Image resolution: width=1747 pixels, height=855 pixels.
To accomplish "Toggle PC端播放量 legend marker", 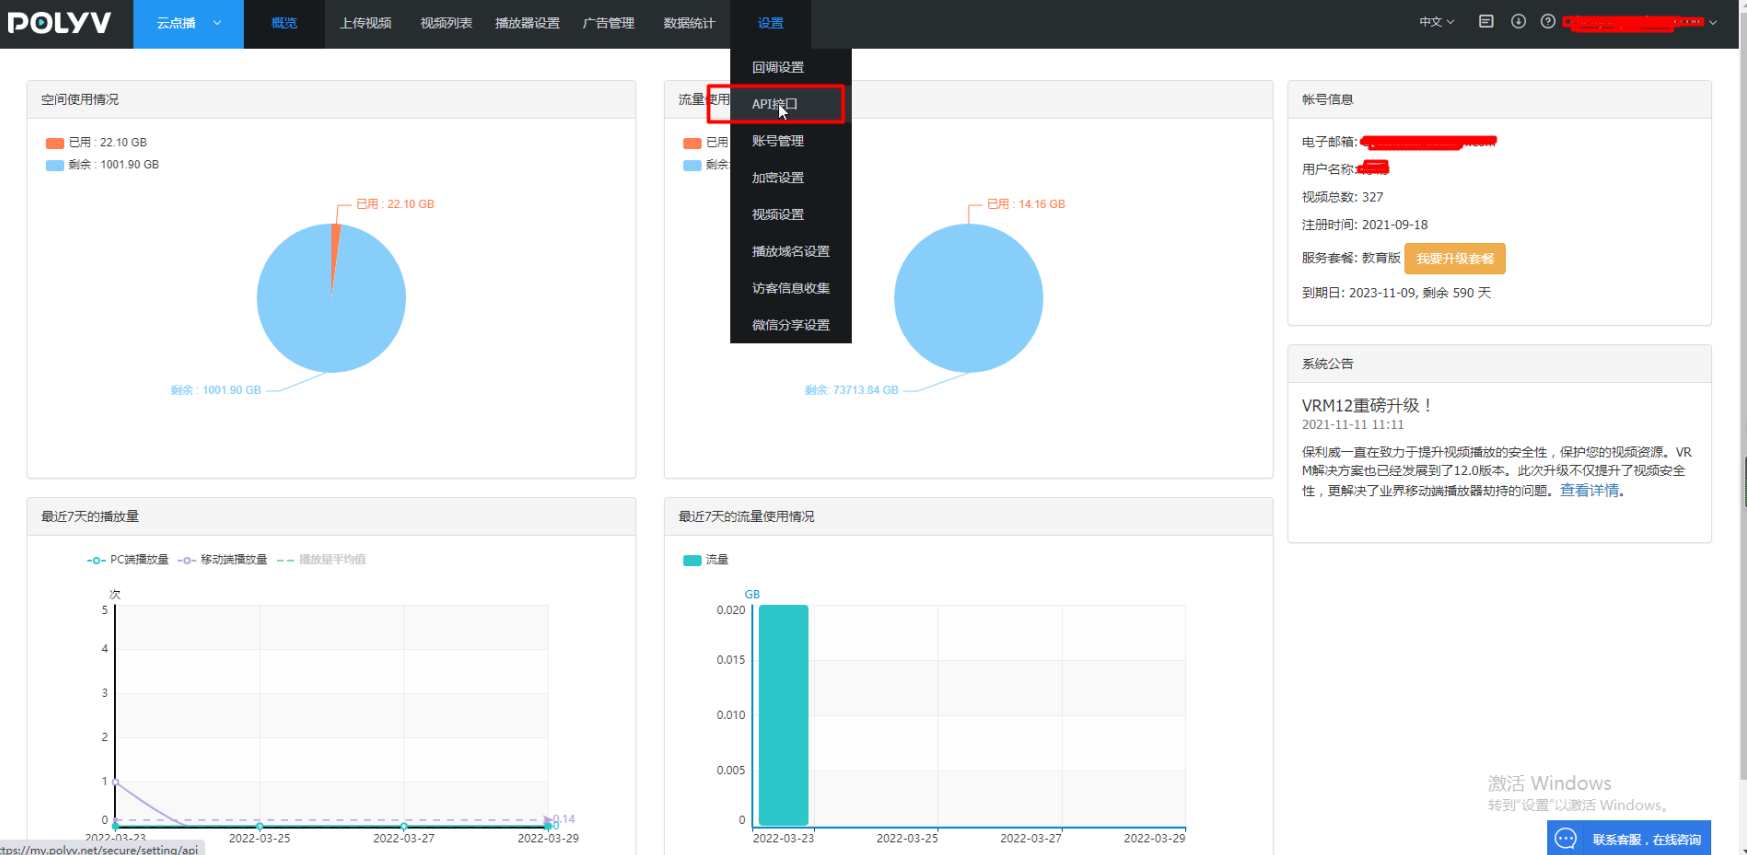I will [x=96, y=560].
